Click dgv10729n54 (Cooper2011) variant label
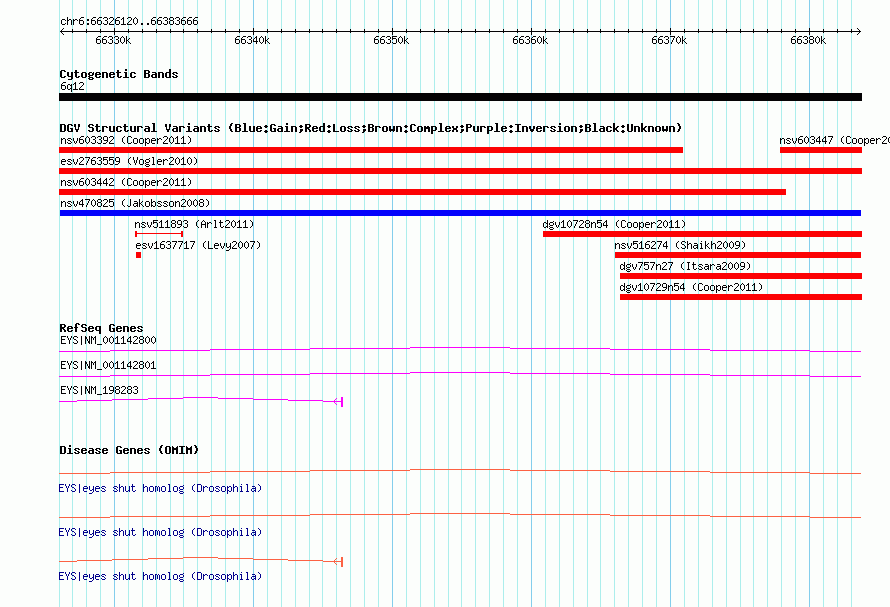 [x=691, y=287]
